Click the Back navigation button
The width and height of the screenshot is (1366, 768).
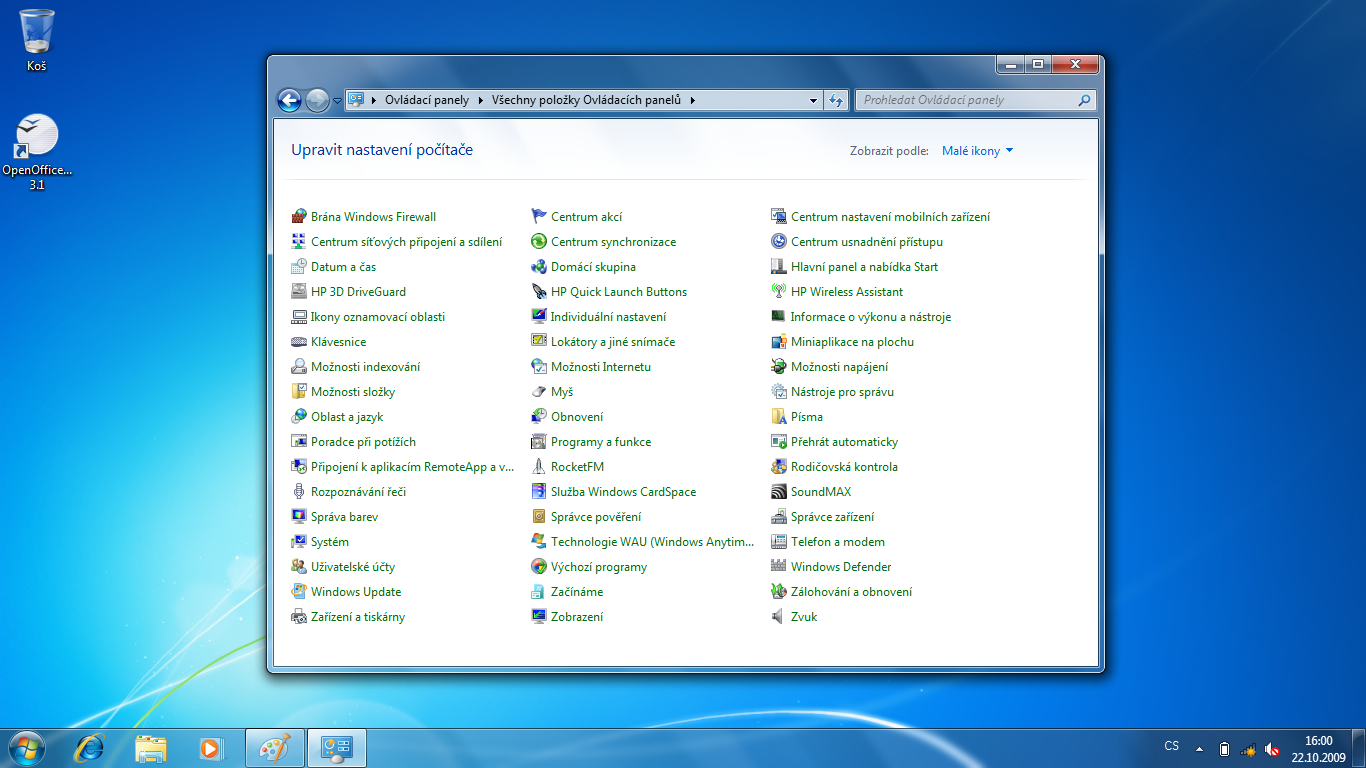coord(289,100)
